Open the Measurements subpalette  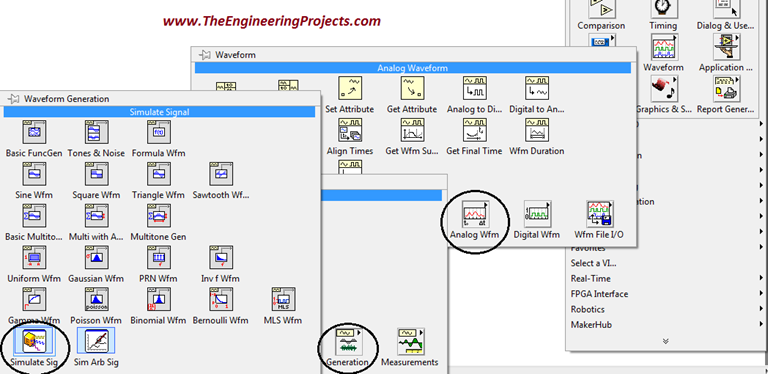click(x=410, y=341)
